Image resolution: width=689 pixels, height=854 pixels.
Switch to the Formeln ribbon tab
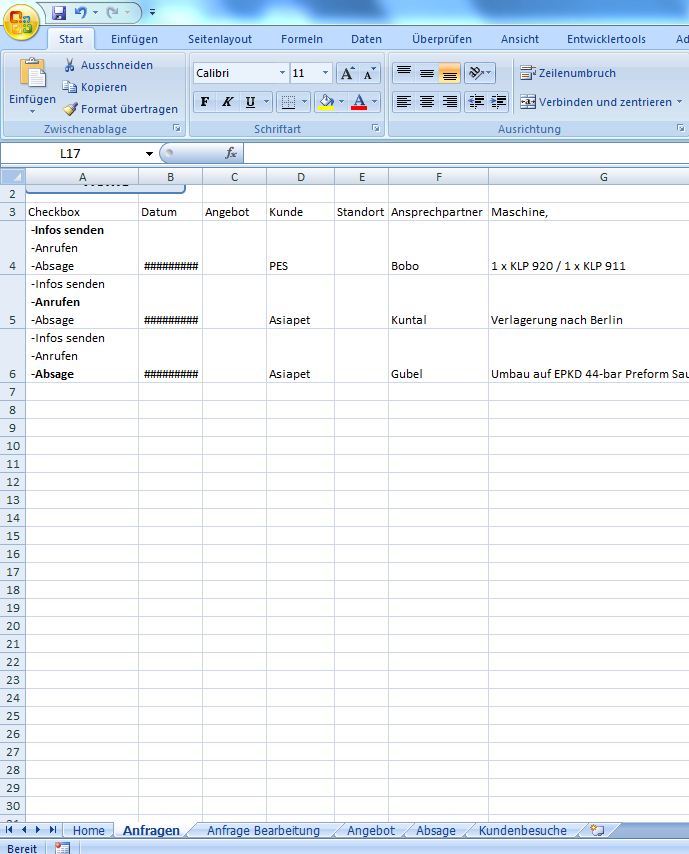[x=302, y=39]
